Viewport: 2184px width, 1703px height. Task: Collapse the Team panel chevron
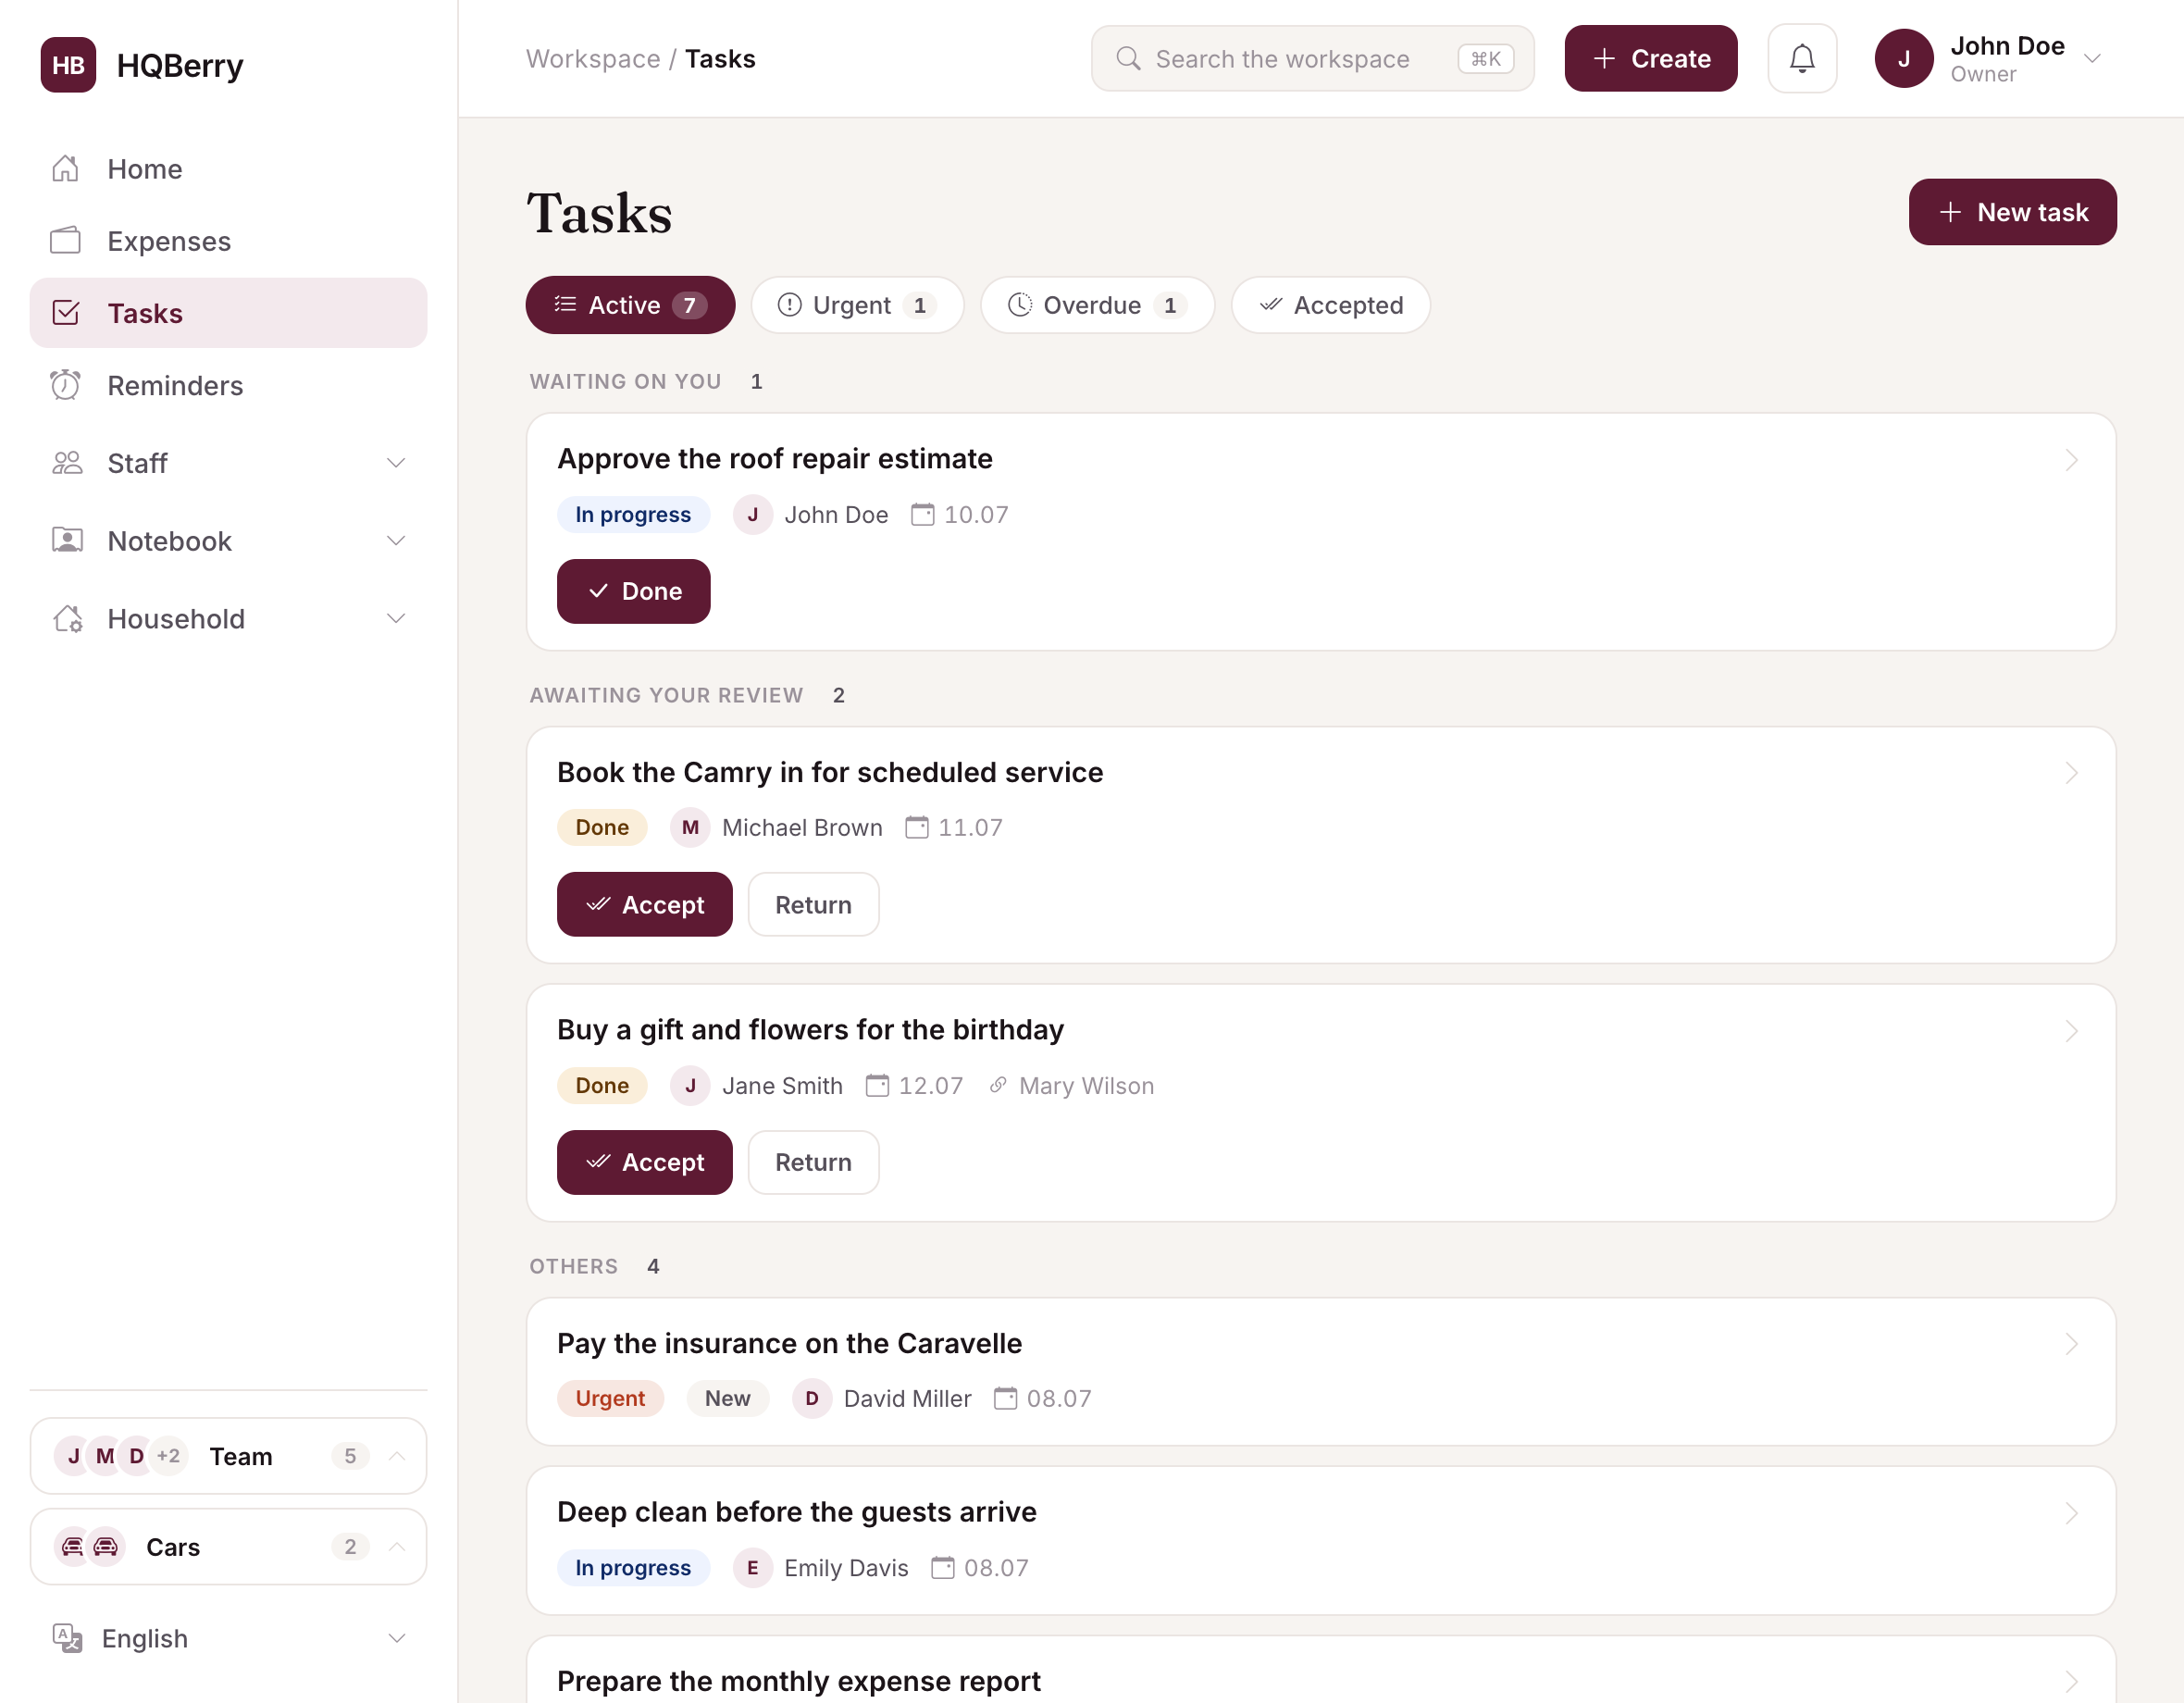click(396, 1457)
